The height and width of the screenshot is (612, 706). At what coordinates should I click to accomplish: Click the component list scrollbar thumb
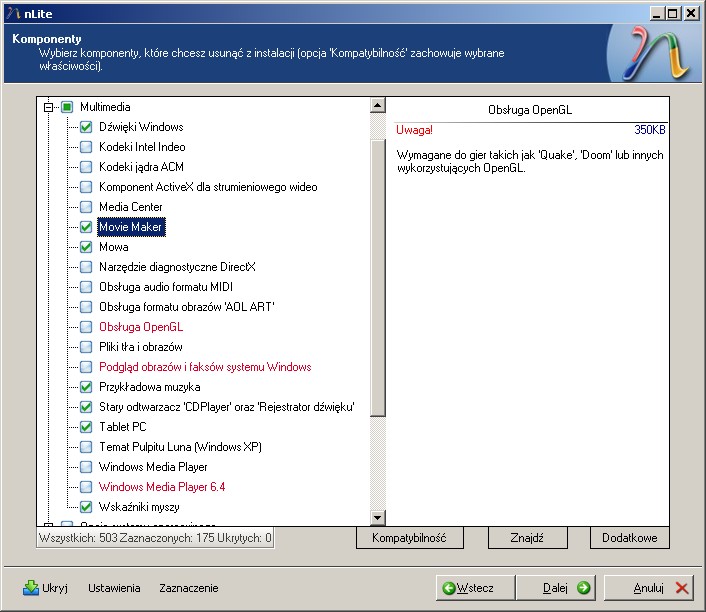click(377, 277)
